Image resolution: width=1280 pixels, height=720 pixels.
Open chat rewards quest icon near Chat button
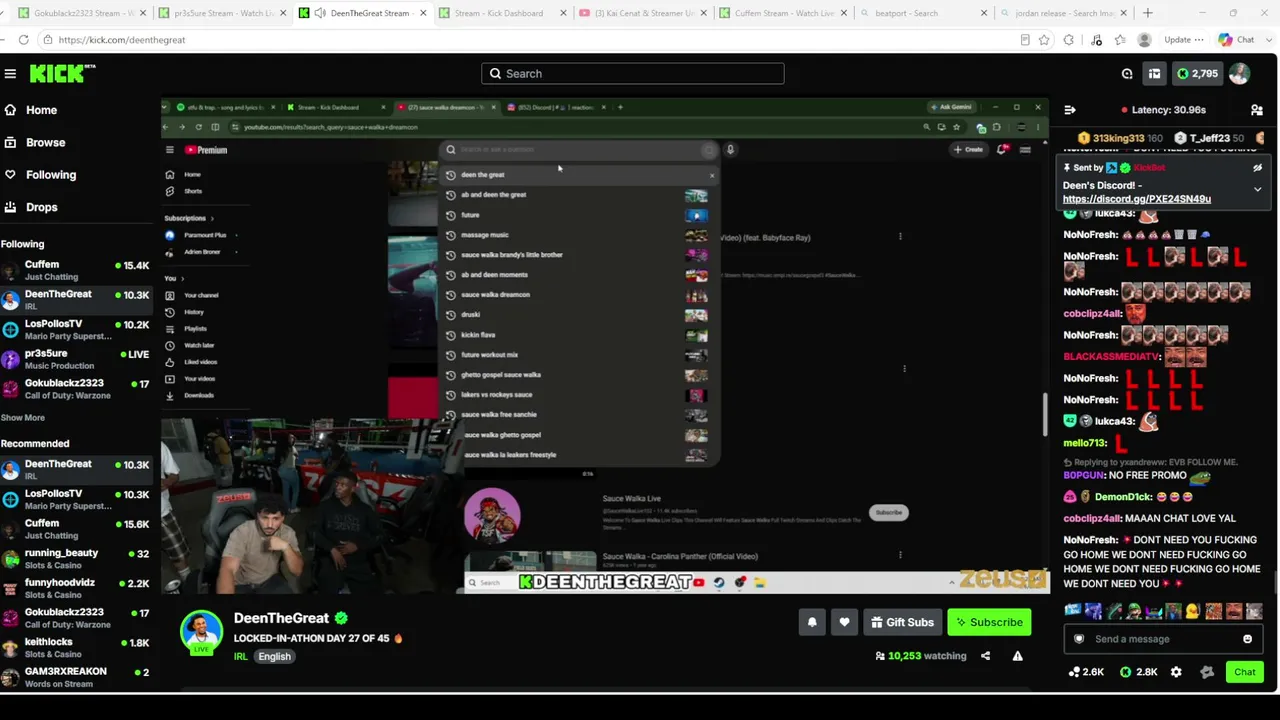[x=1207, y=672]
